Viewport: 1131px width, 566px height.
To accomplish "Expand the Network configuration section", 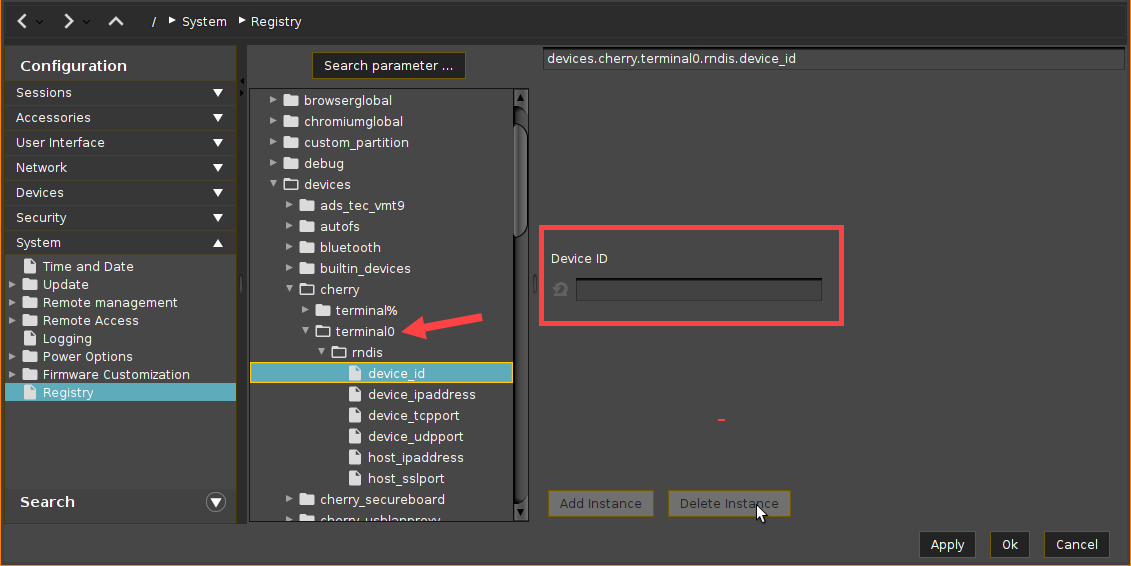I will (218, 168).
